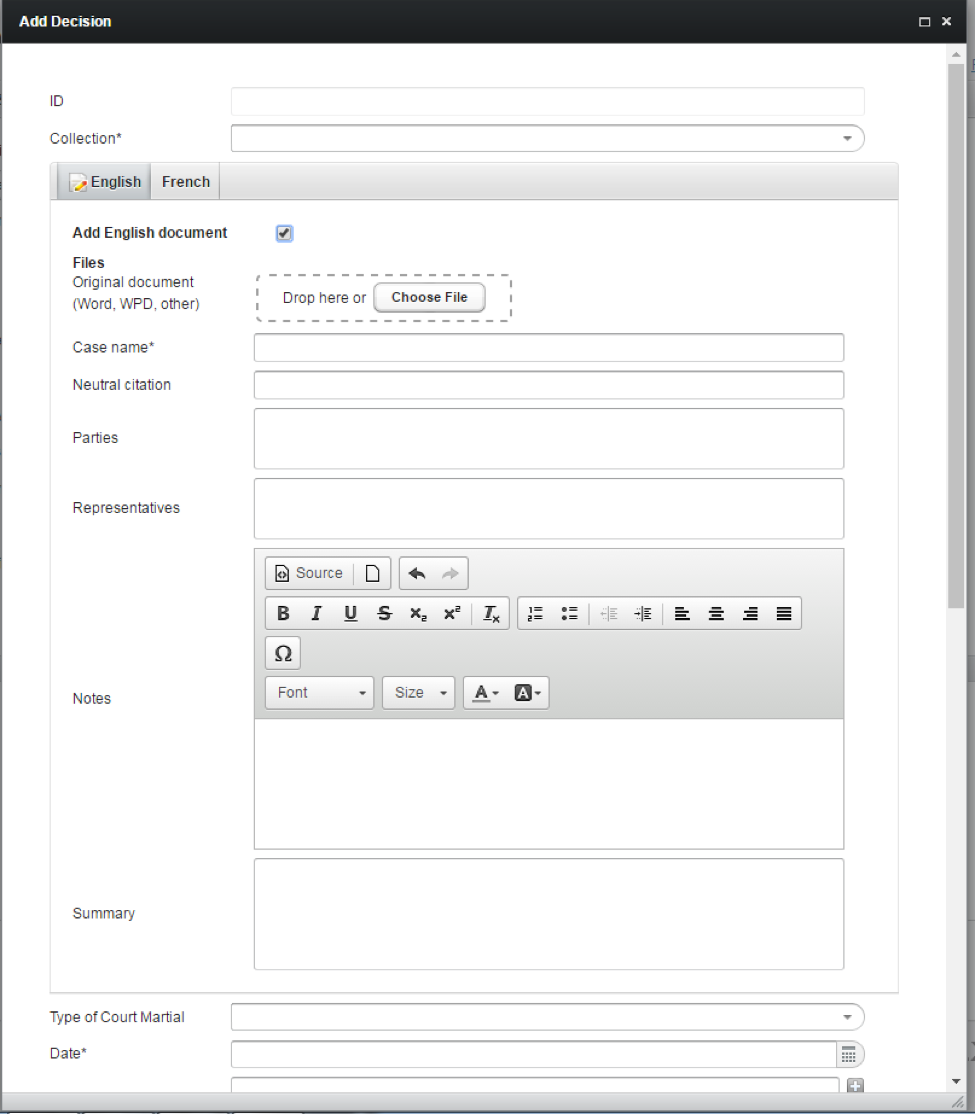Click the Choose File button
This screenshot has width=975, height=1114.
[x=429, y=297]
